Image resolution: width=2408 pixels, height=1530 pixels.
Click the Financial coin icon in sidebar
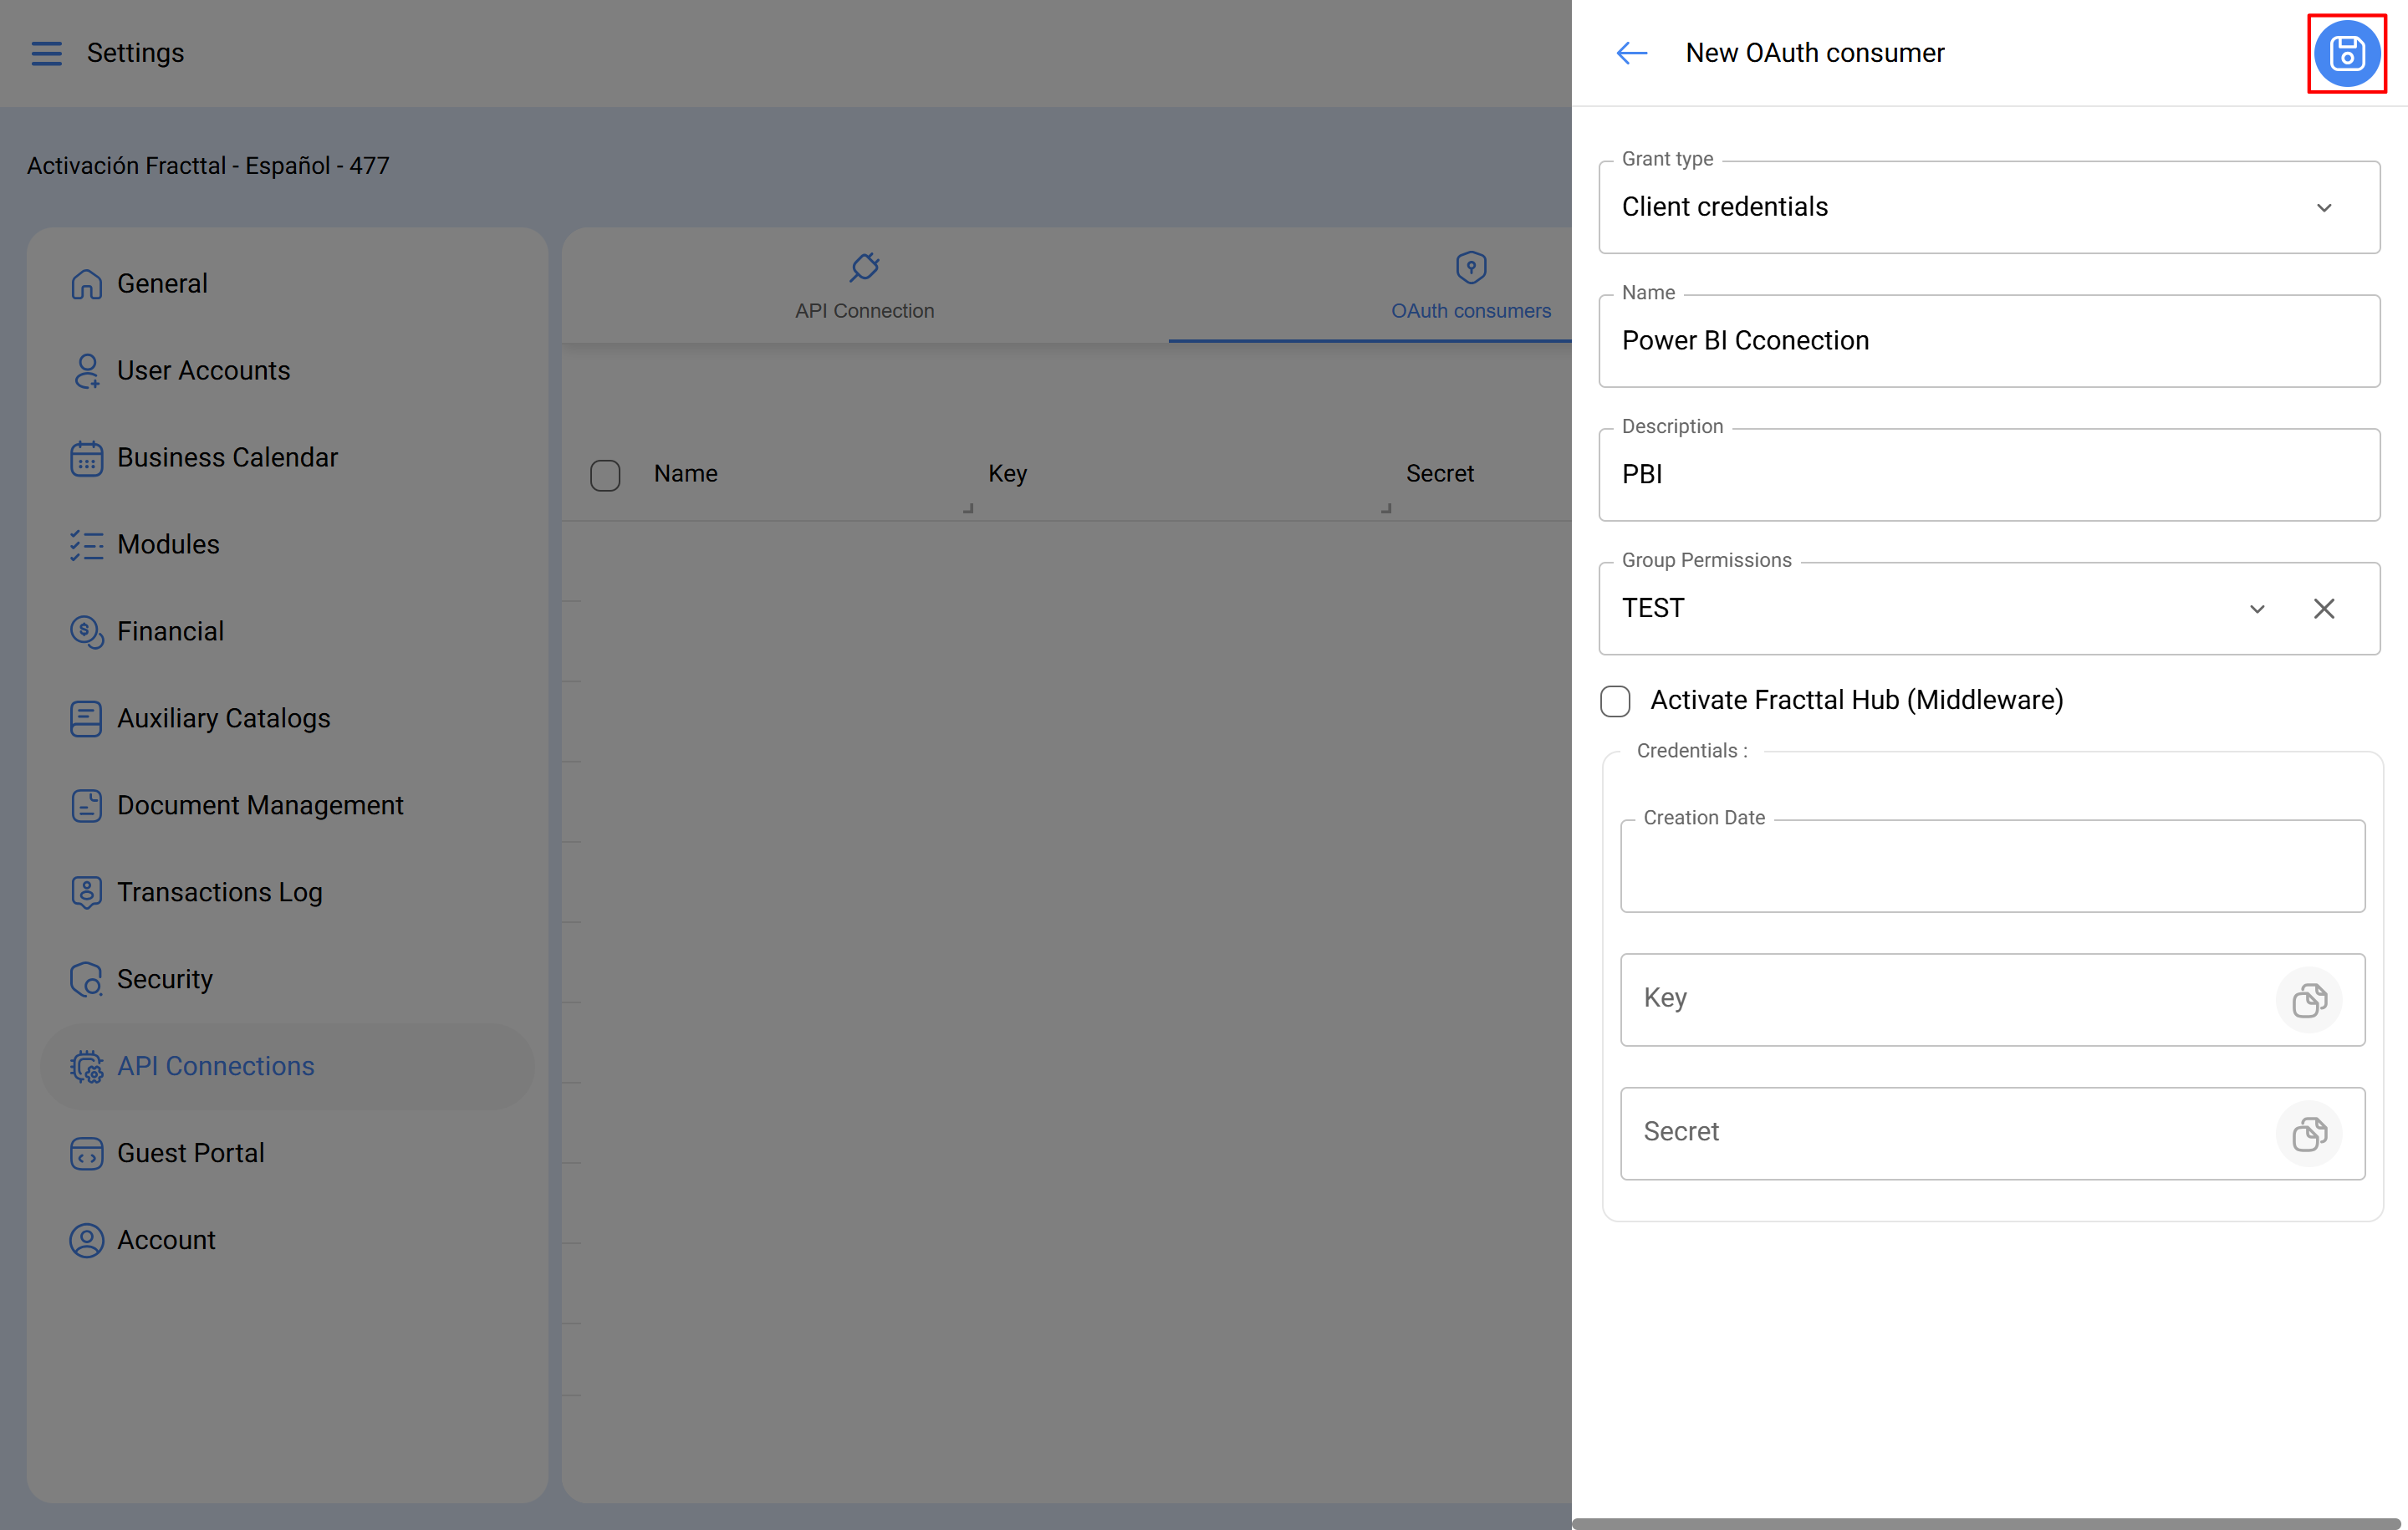click(86, 631)
